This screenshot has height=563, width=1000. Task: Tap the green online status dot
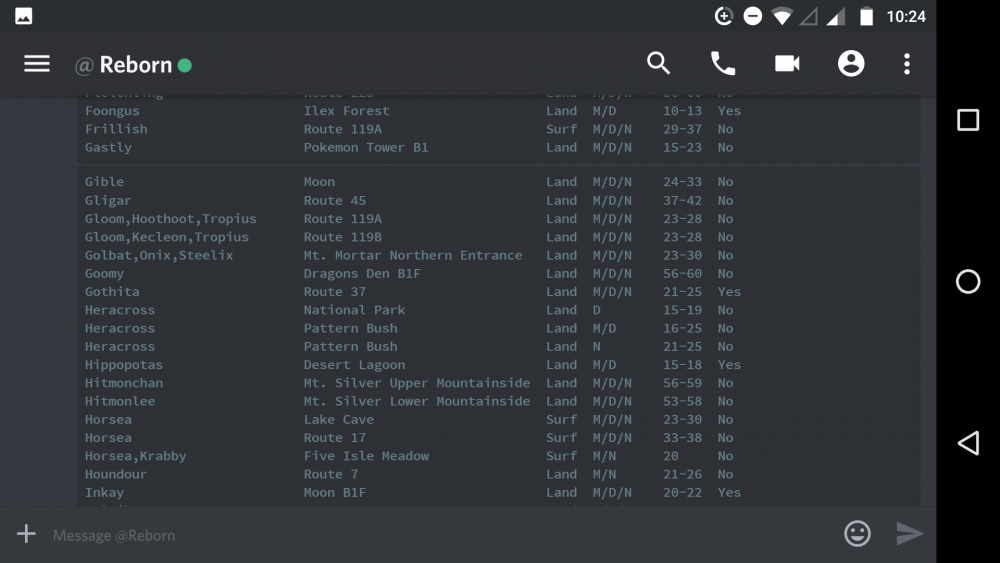coord(185,66)
